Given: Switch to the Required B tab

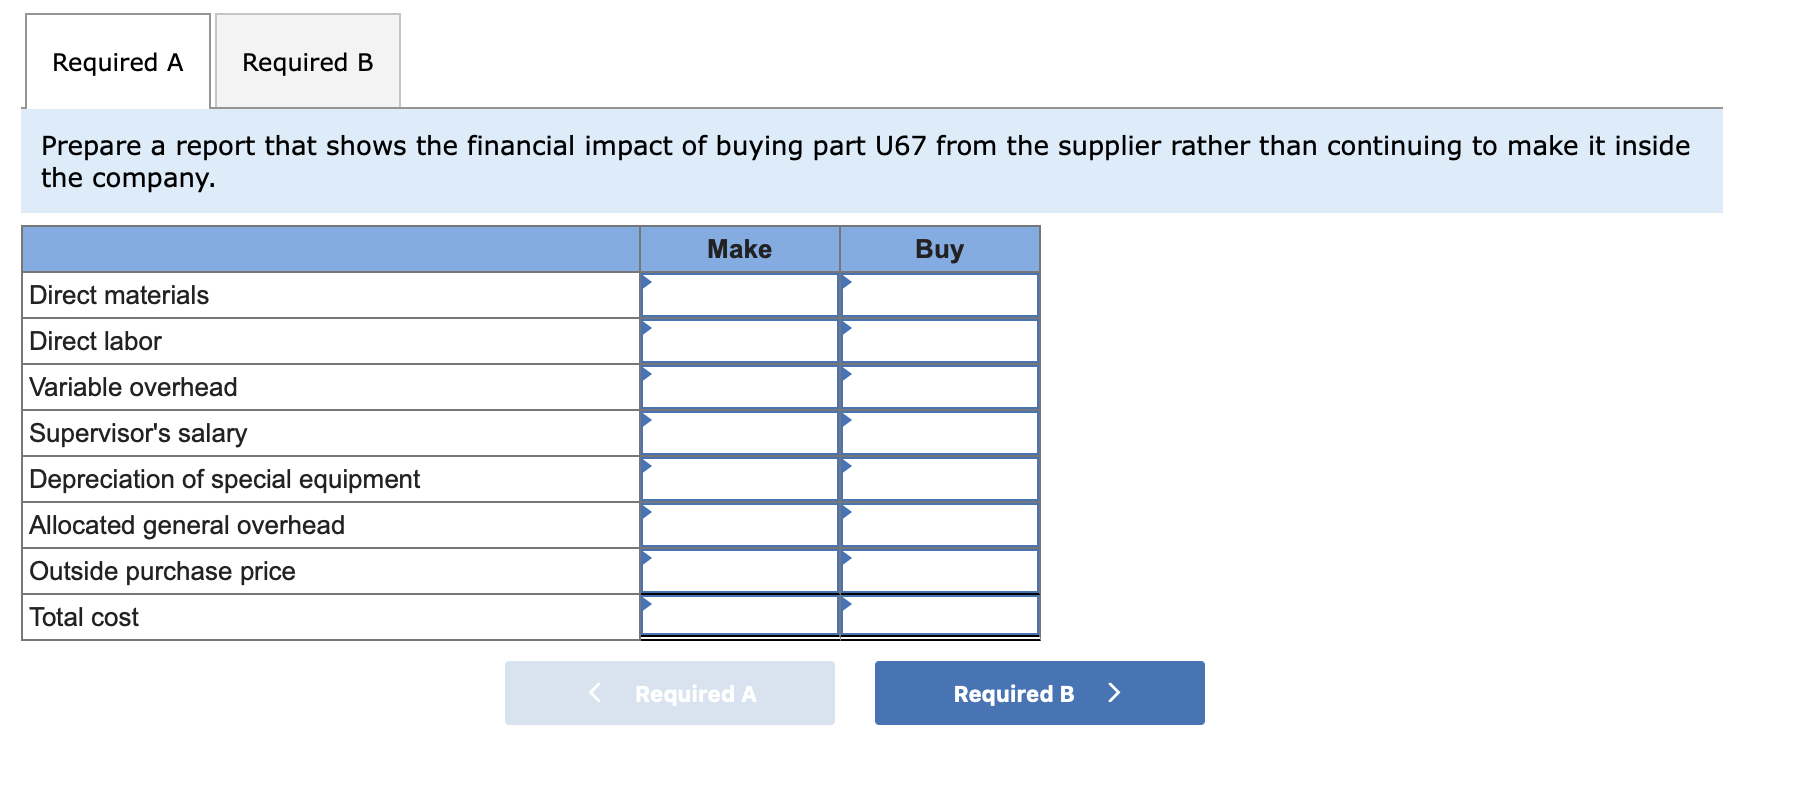Looking at the screenshot, I should [306, 62].
